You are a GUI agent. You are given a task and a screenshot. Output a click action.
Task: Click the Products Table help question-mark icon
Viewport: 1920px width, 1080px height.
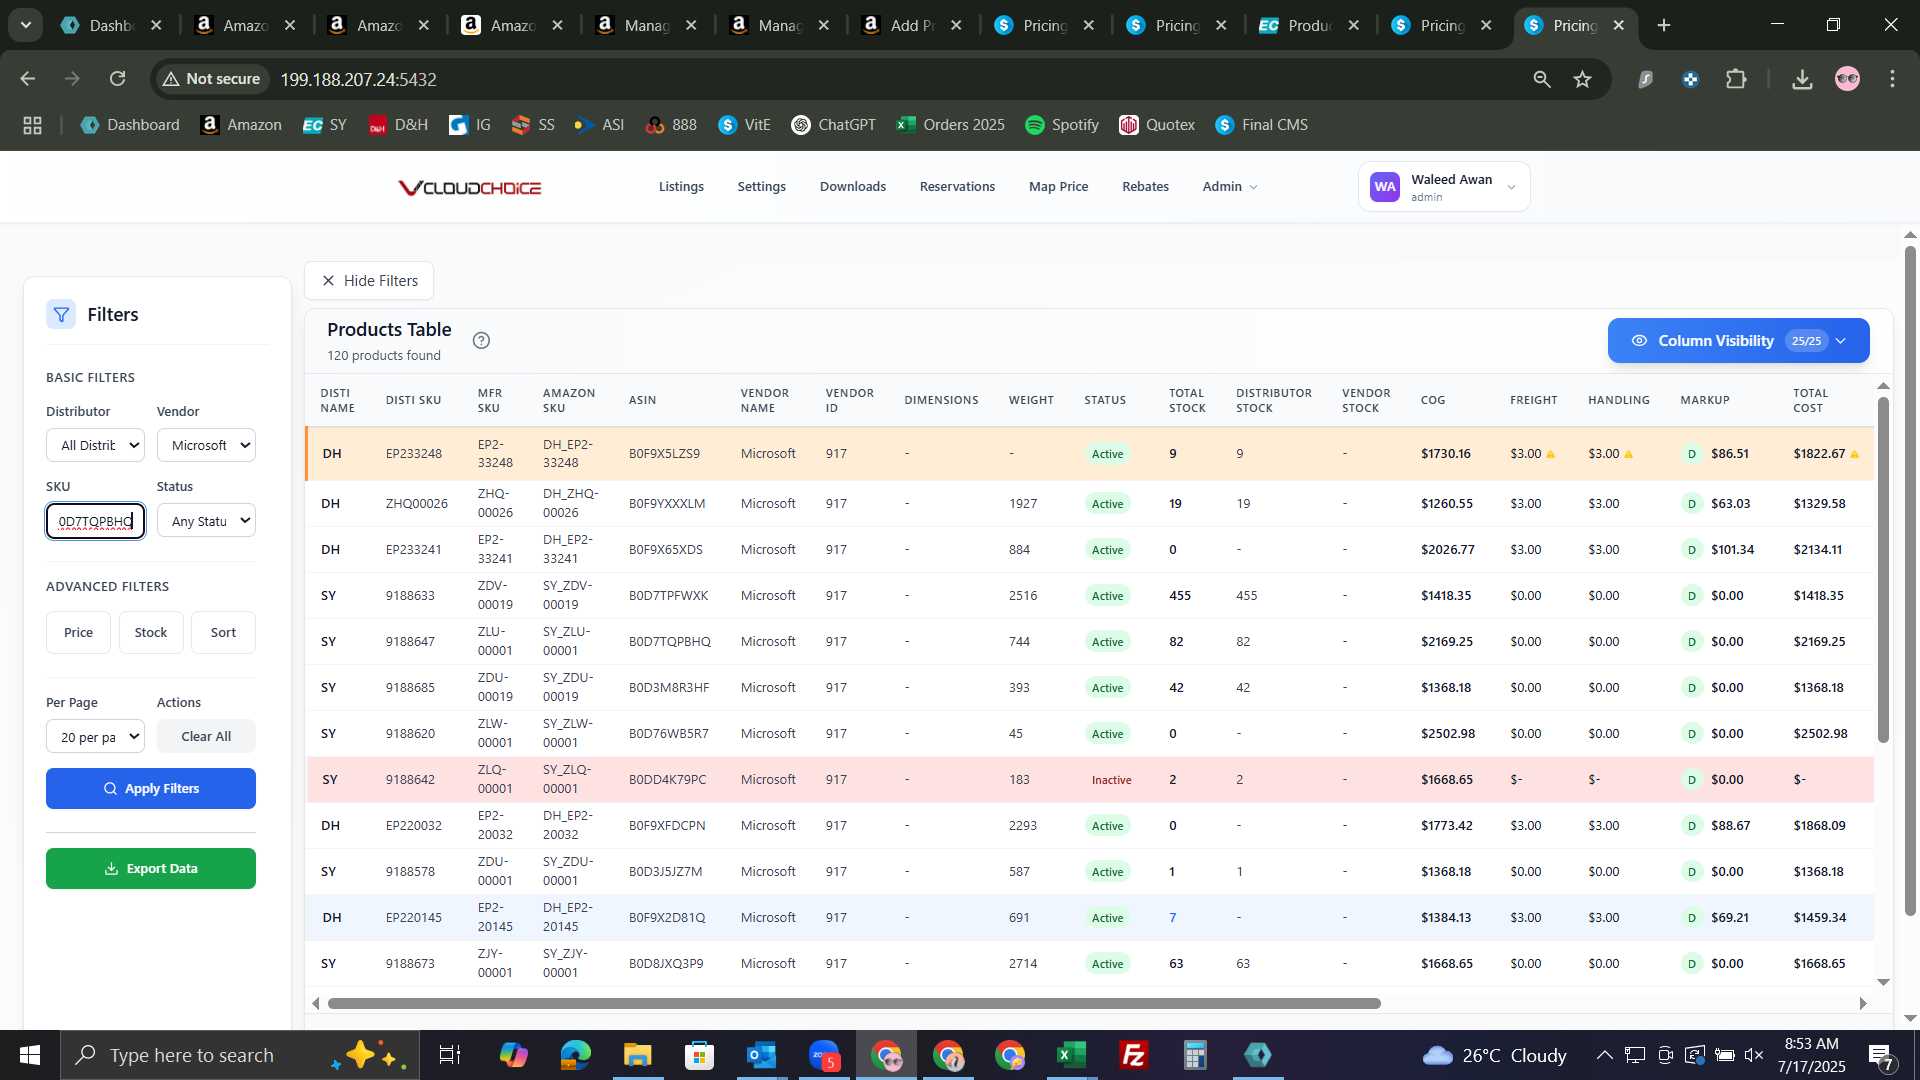[x=481, y=340]
